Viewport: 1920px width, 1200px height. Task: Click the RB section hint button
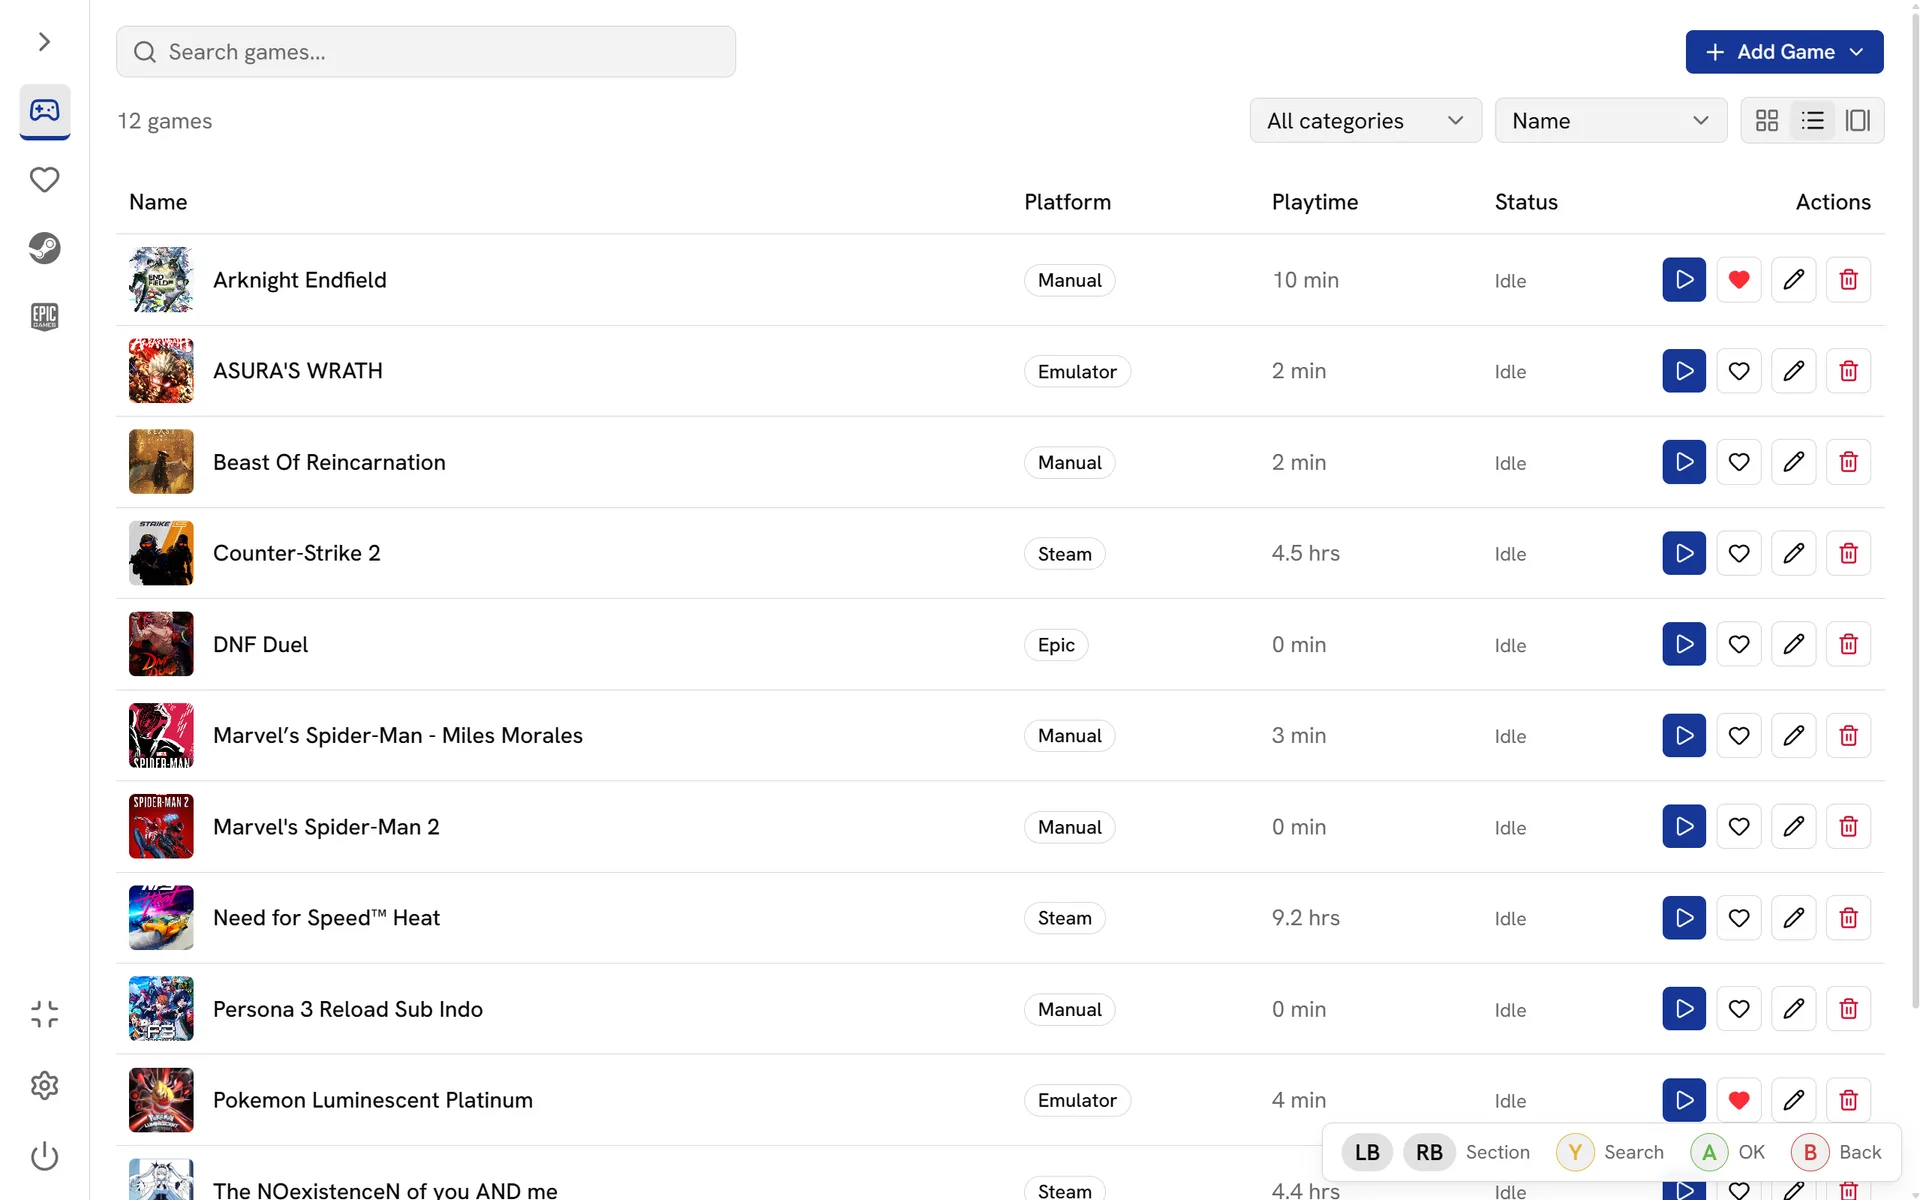tap(1429, 1152)
